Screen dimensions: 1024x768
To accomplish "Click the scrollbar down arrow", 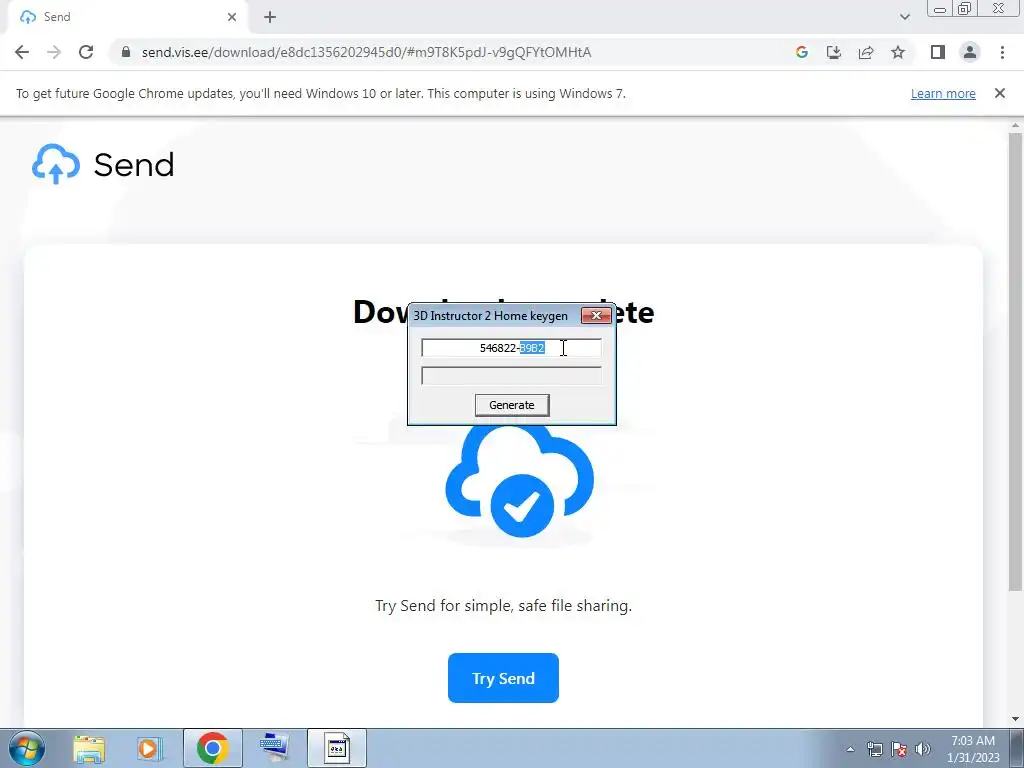I will point(1015,720).
